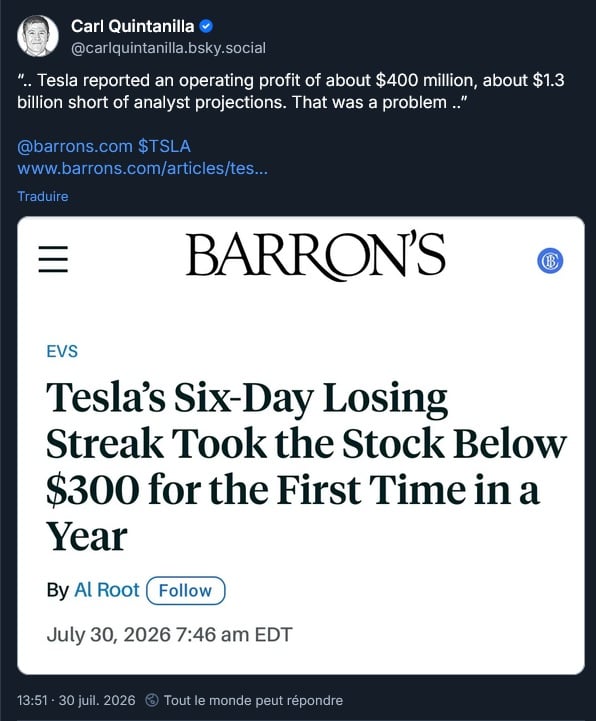Click the blue verified checkmark badge
This screenshot has width=596, height=721.
[x=206, y=27]
